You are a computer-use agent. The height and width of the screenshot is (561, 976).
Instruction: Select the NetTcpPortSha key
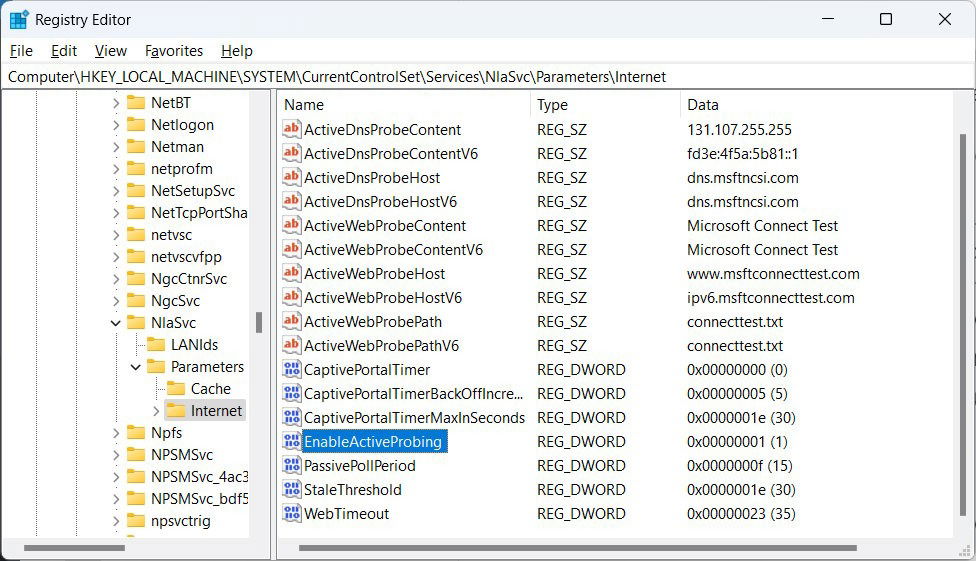(199, 212)
